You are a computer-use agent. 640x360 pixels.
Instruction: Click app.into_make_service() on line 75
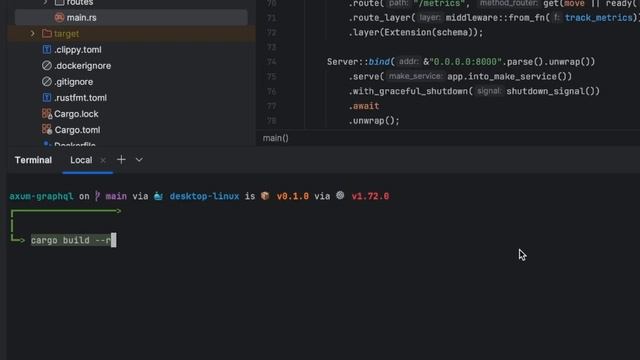[509, 76]
